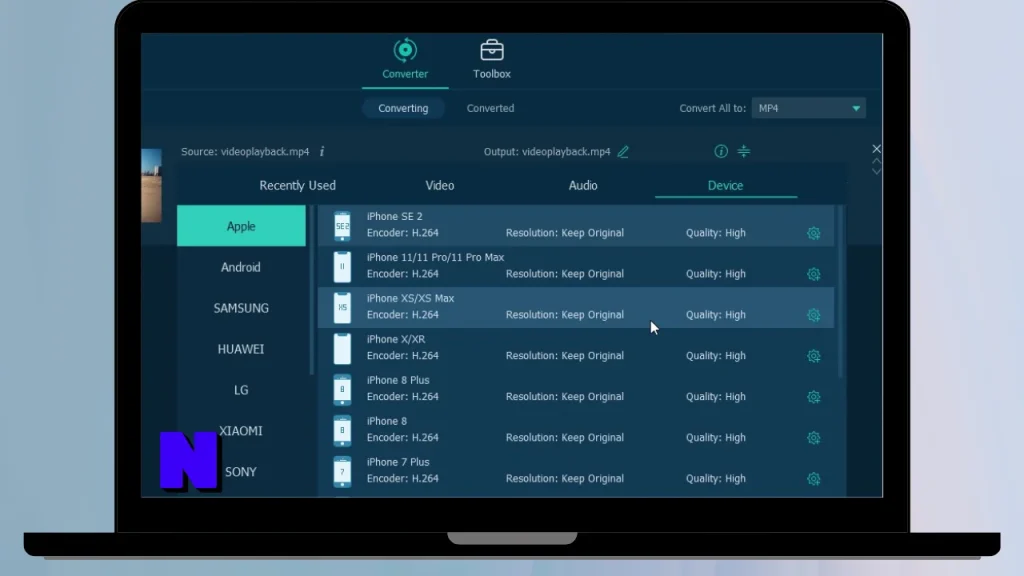Choose the iPhone 11/11 Pro/11 Pro Max preset

[435, 257]
